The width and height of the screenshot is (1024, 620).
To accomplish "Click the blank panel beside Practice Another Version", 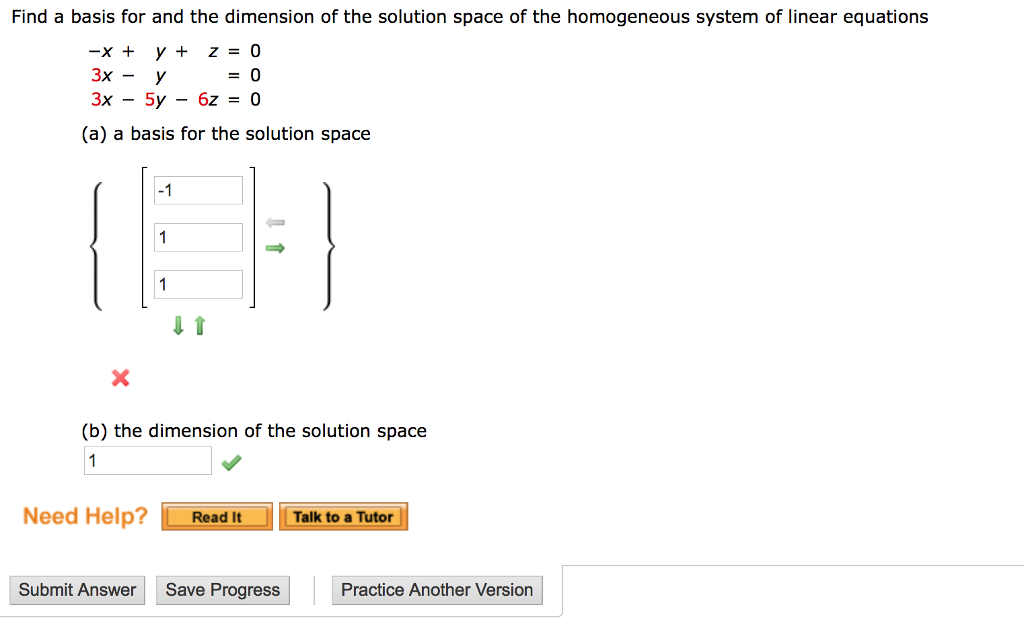I will click(790, 590).
